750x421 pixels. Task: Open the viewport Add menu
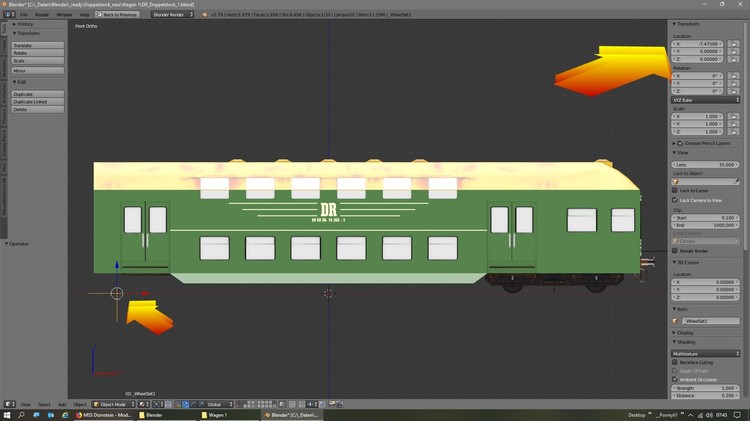coord(62,405)
